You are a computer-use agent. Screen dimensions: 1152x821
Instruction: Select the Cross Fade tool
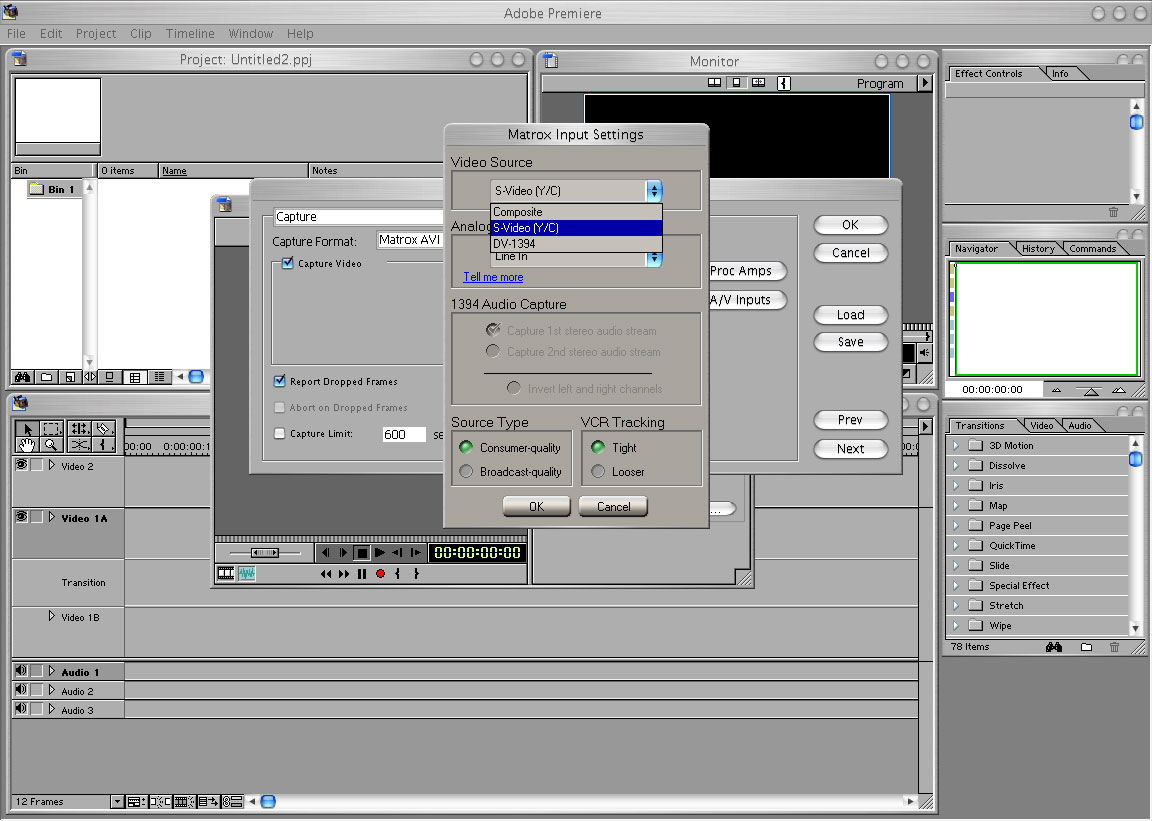tap(79, 445)
